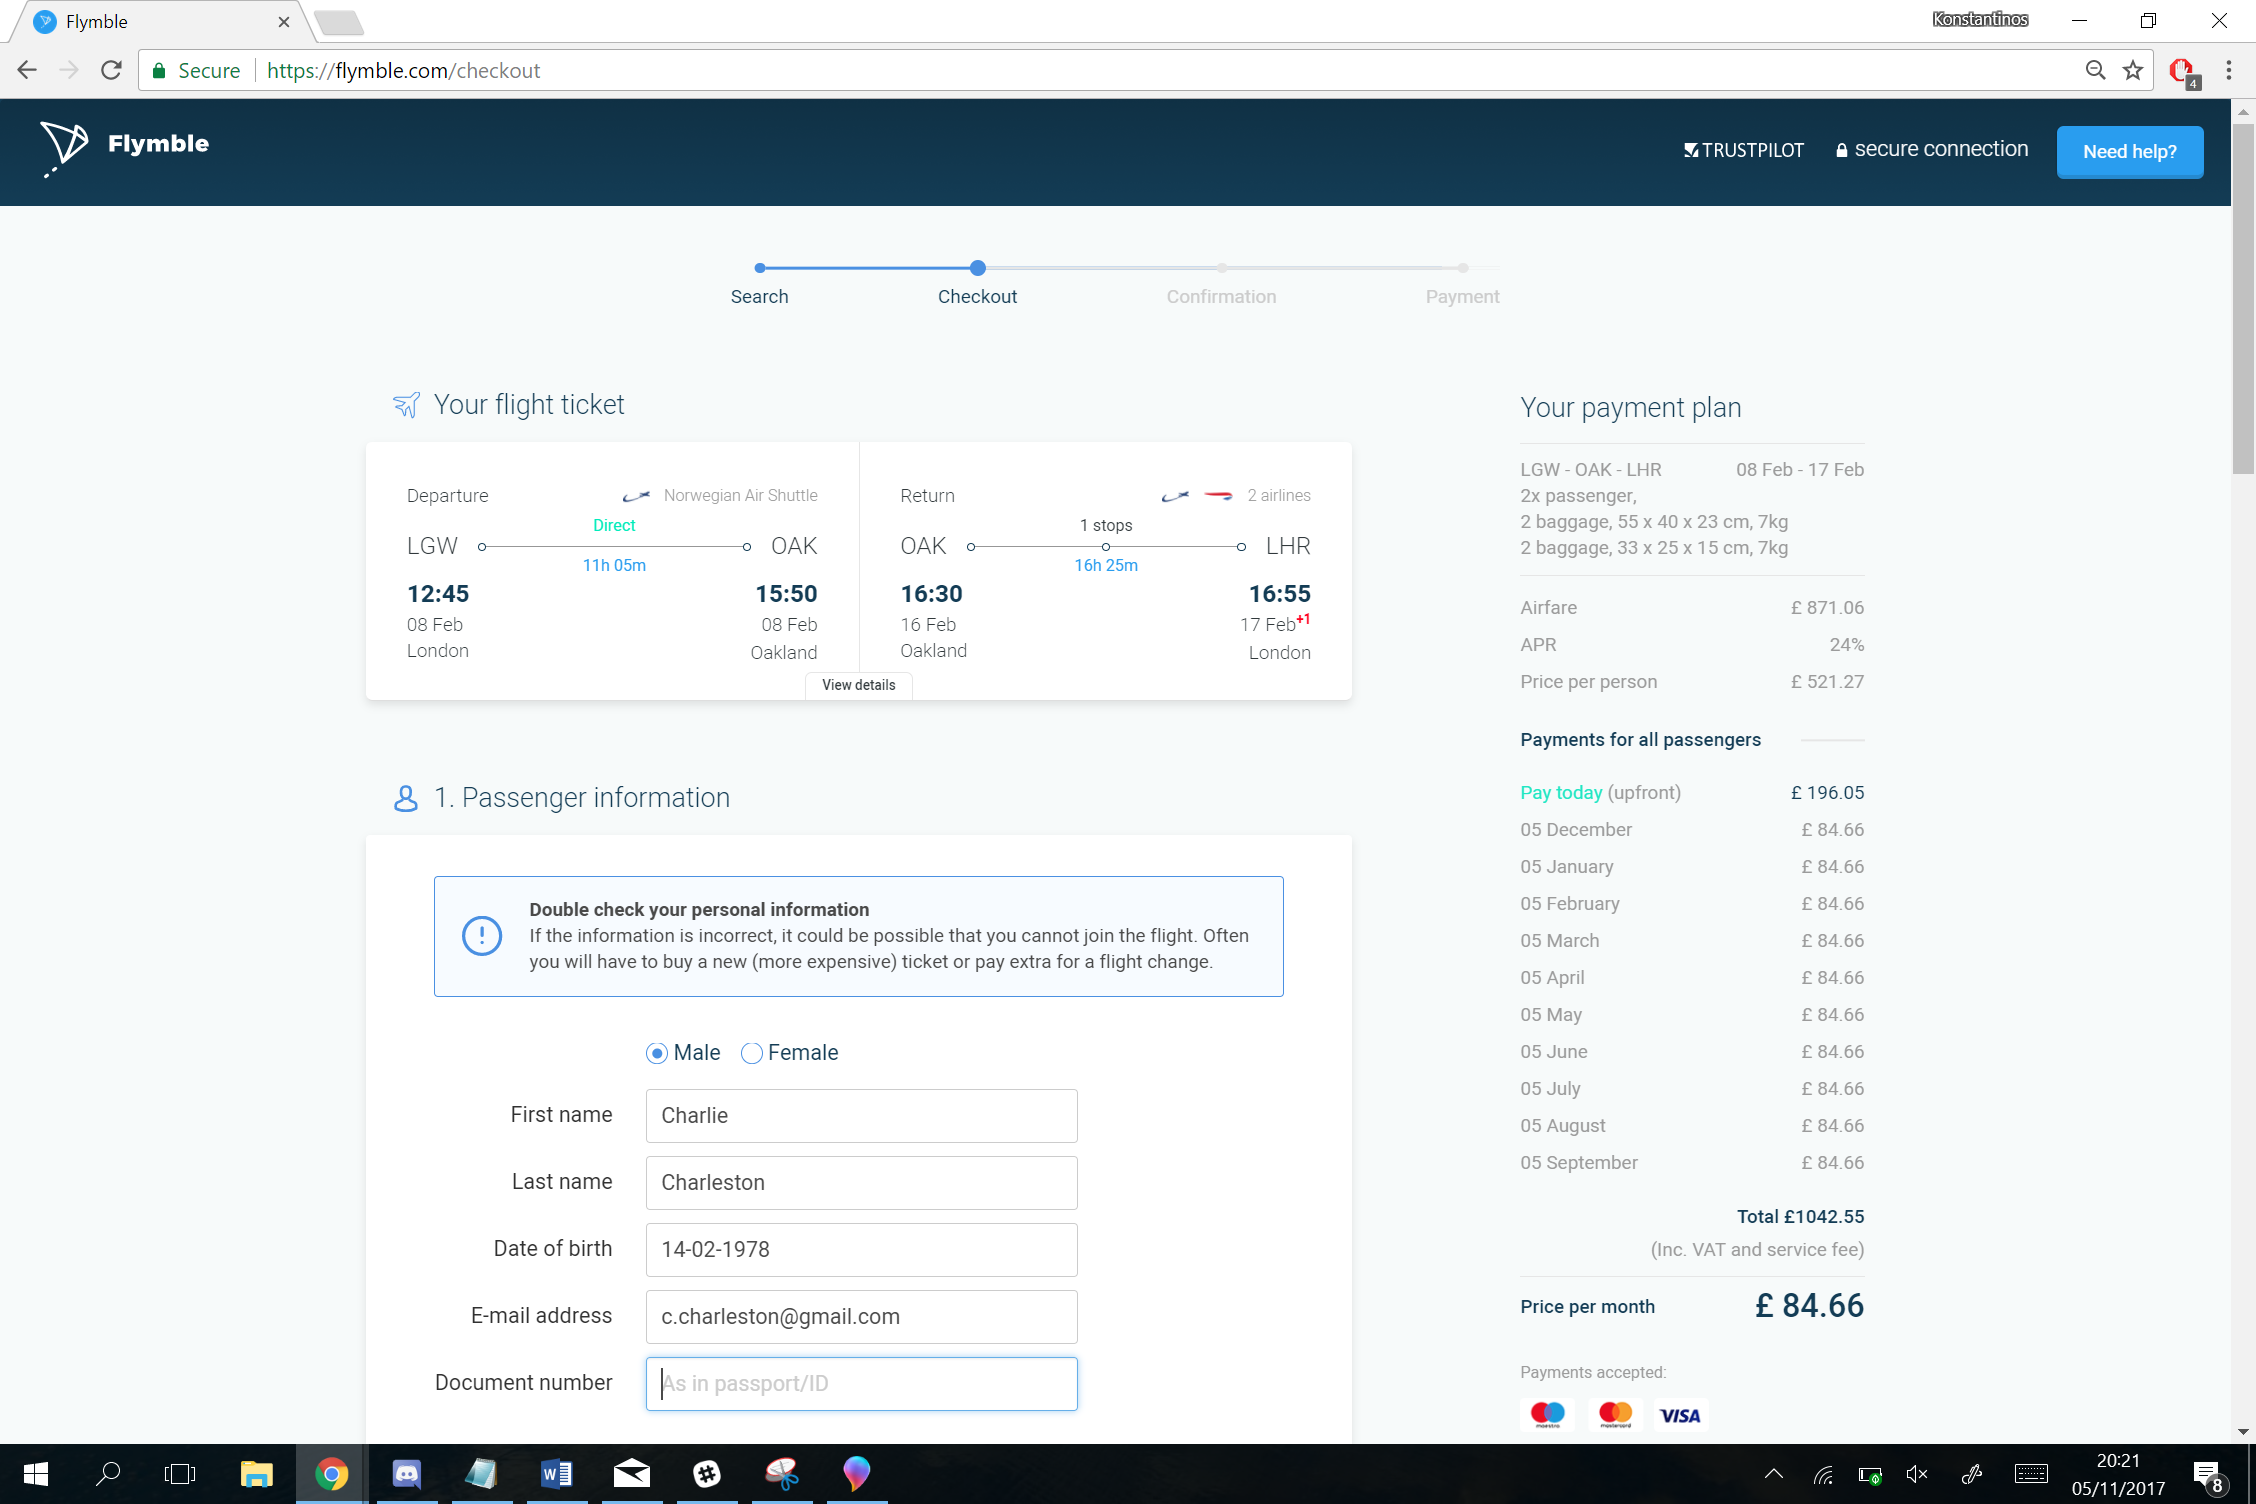Click the flight ticket plane icon
Screen dimensions: 2256x1504
(406, 405)
